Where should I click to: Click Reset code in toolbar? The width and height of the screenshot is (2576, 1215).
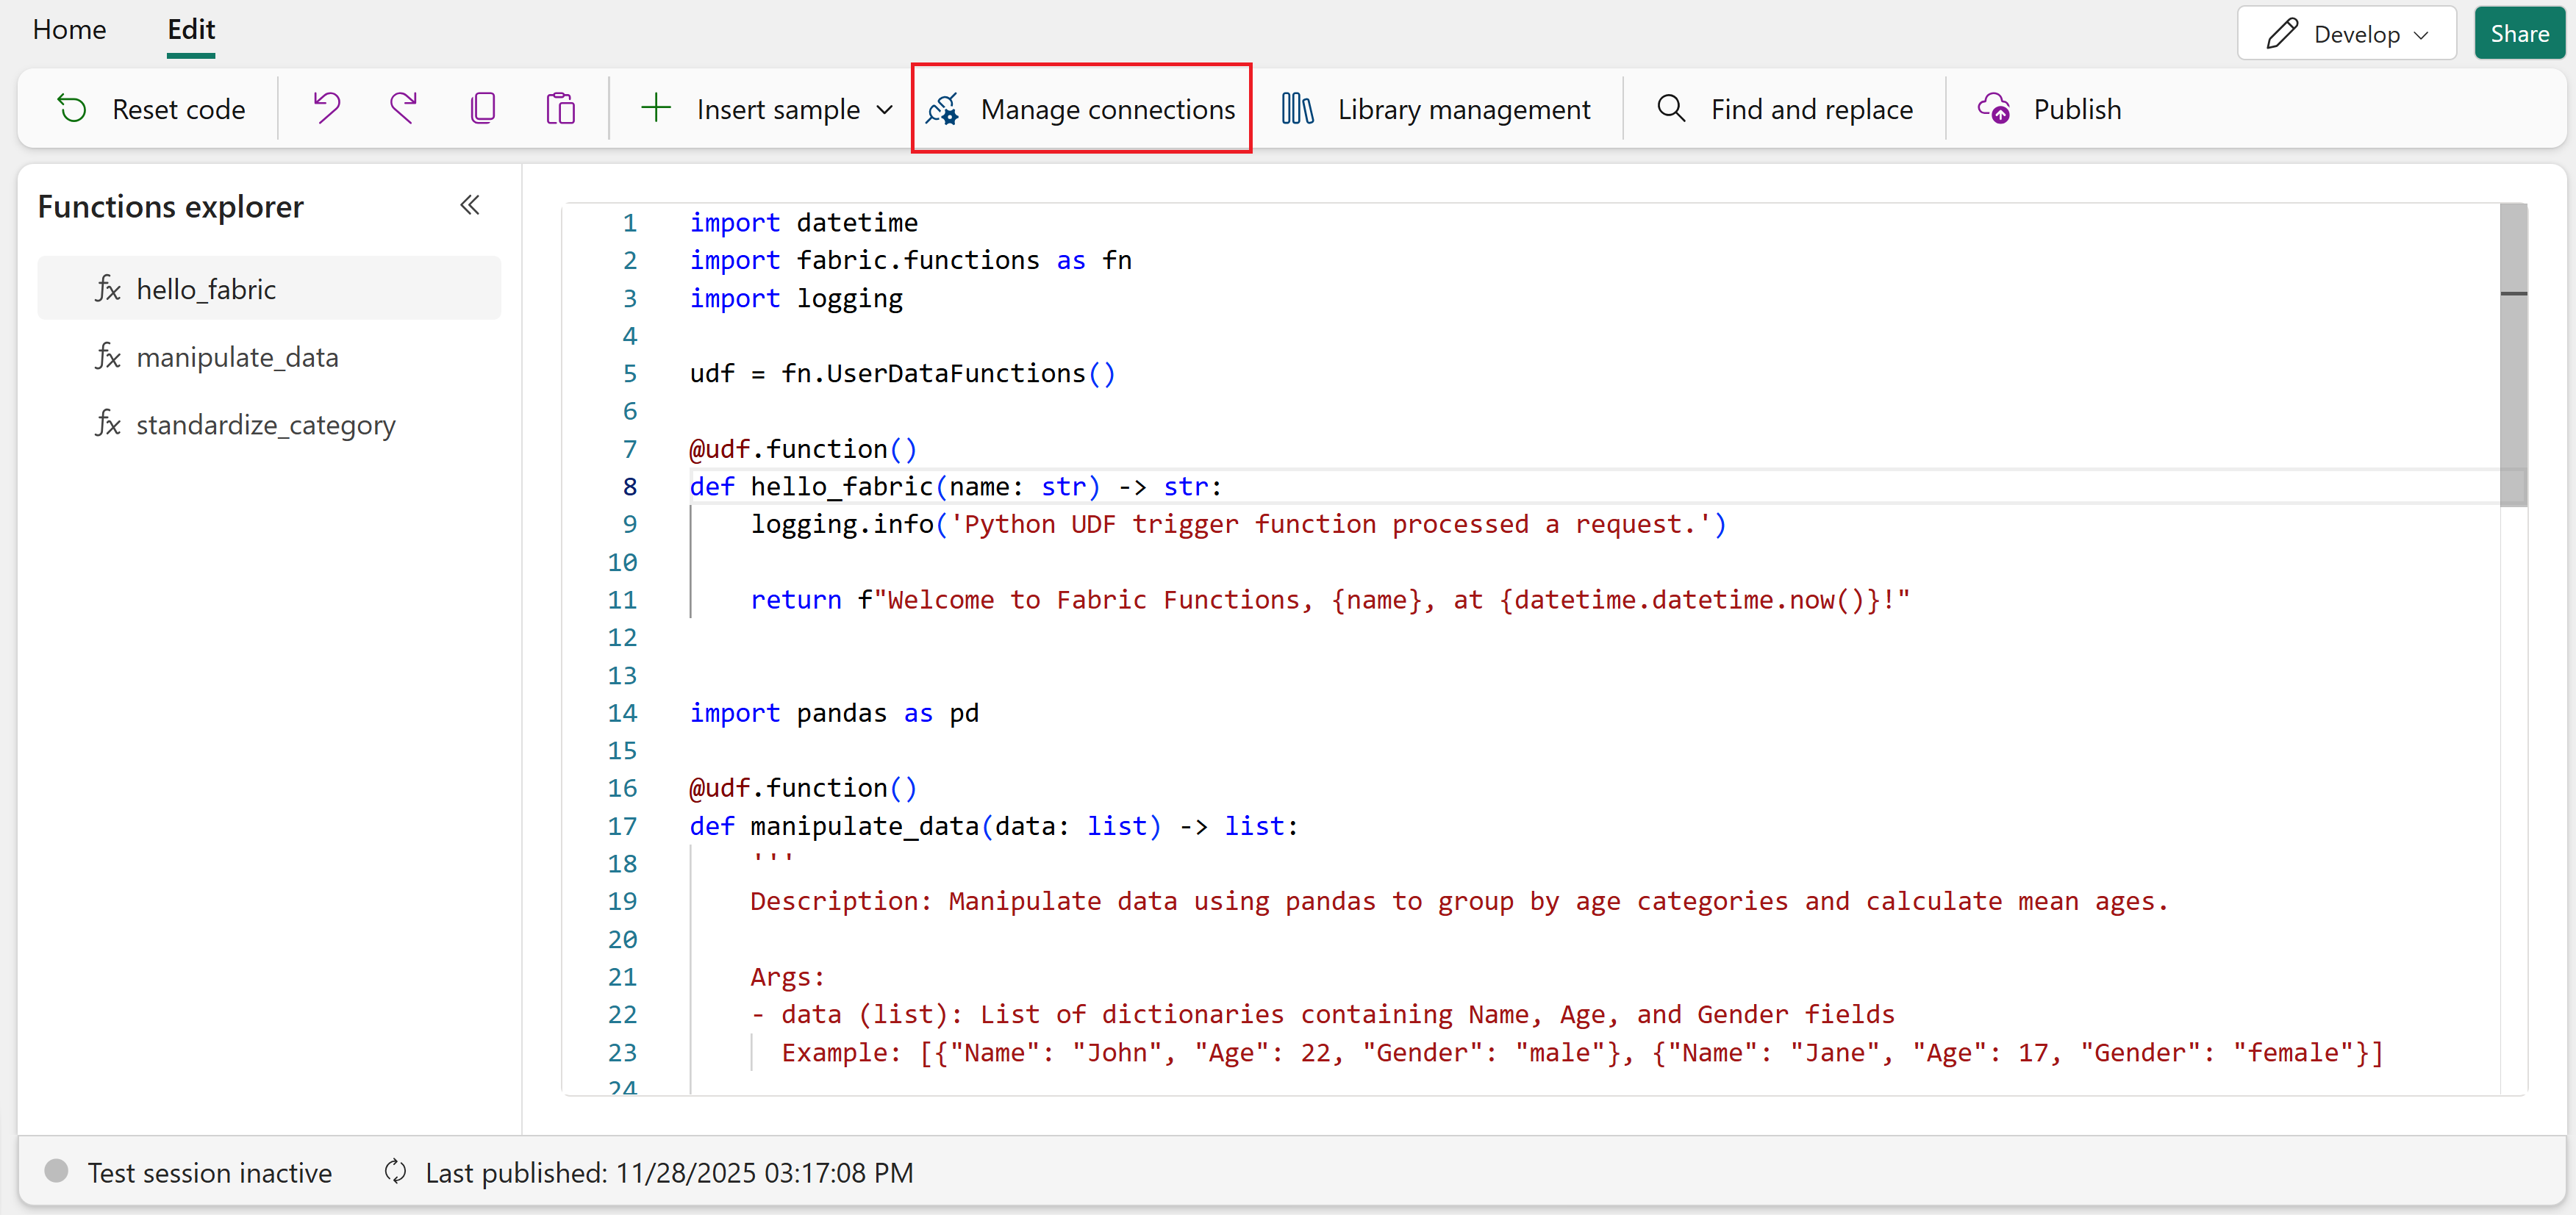tap(152, 109)
